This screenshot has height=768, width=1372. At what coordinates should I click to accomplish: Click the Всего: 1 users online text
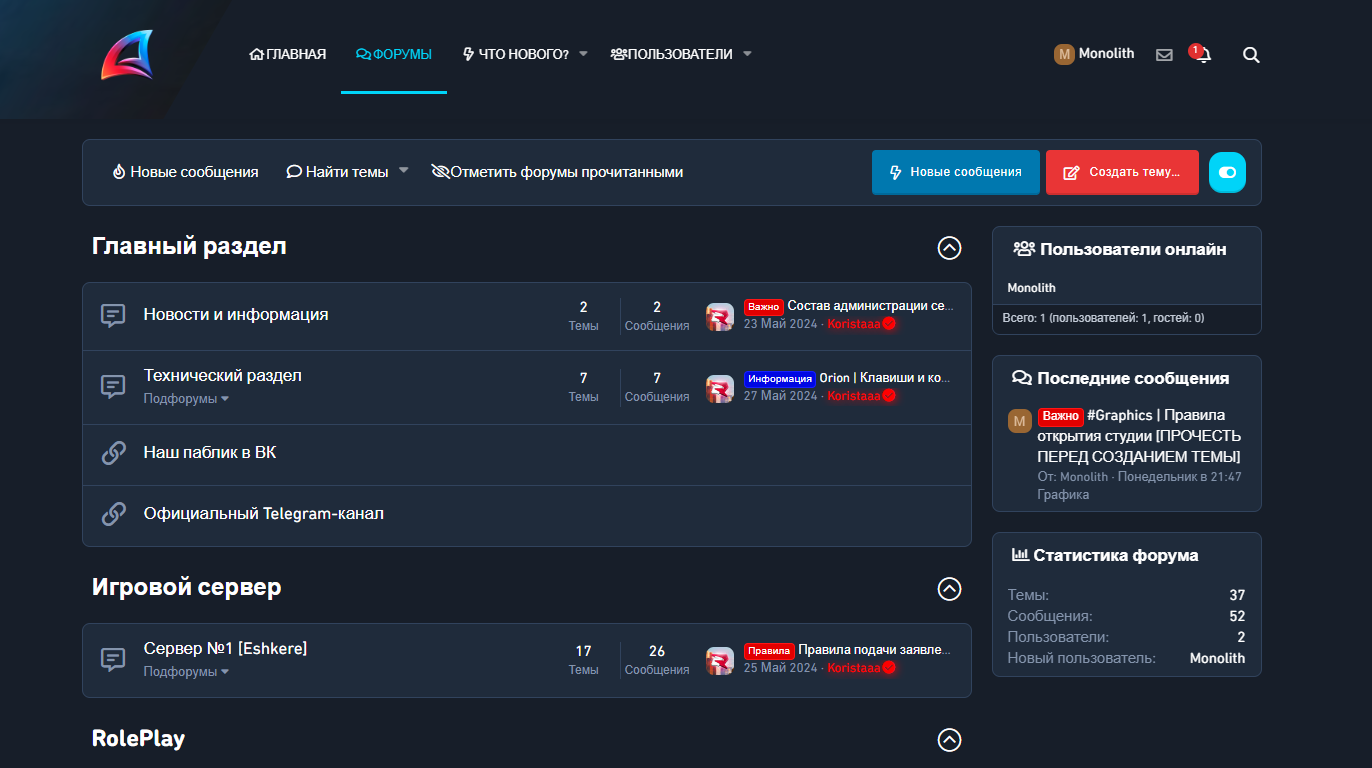point(1103,318)
